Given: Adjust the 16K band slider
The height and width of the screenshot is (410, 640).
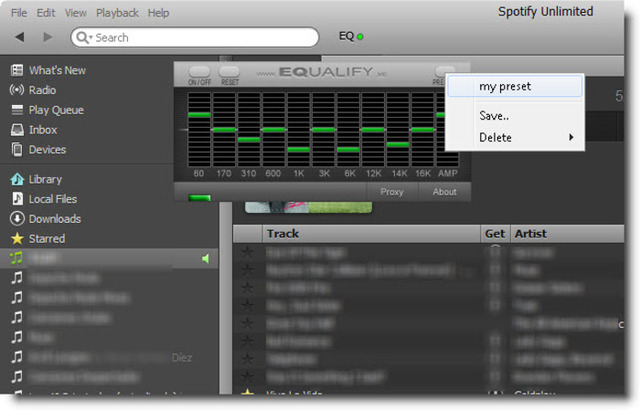Looking at the screenshot, I should tap(423, 130).
